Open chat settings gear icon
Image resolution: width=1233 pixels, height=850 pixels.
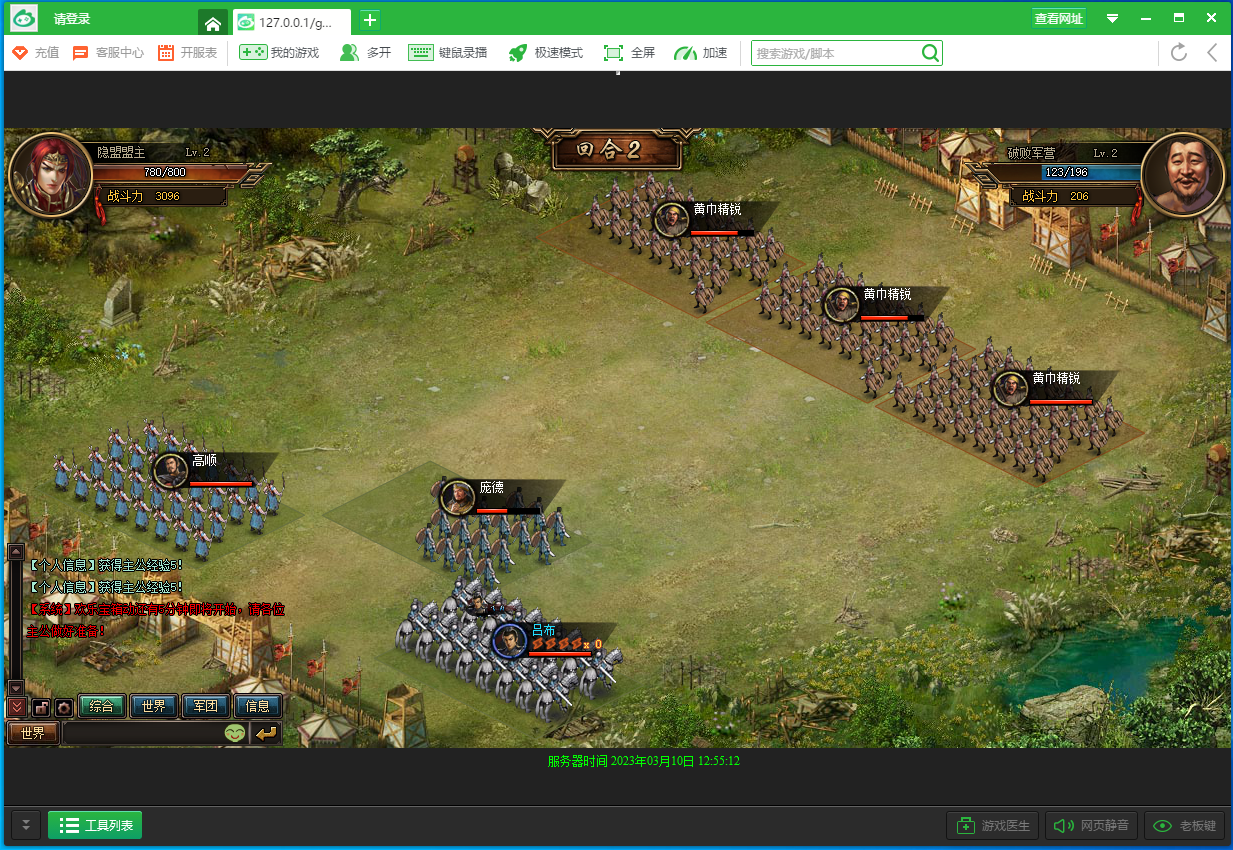[64, 707]
